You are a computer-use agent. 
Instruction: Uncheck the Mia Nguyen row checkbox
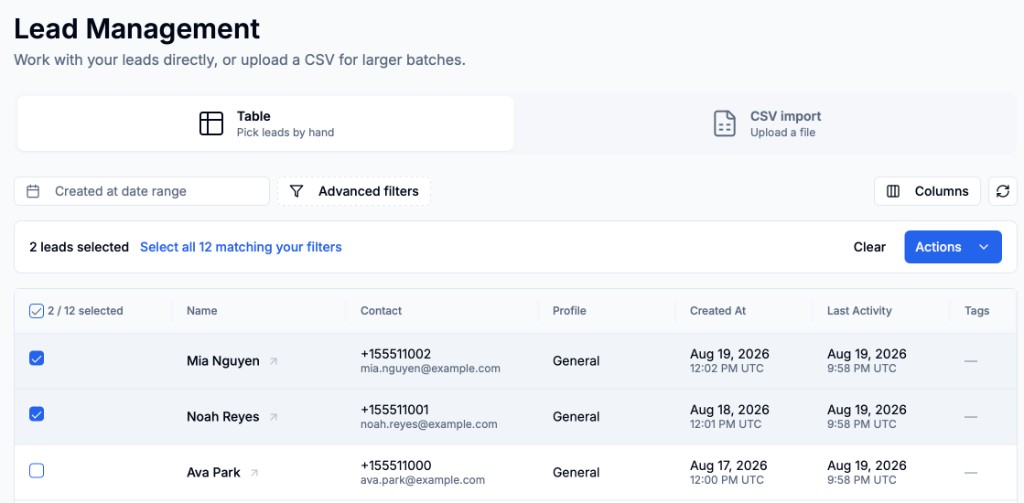pos(37,358)
